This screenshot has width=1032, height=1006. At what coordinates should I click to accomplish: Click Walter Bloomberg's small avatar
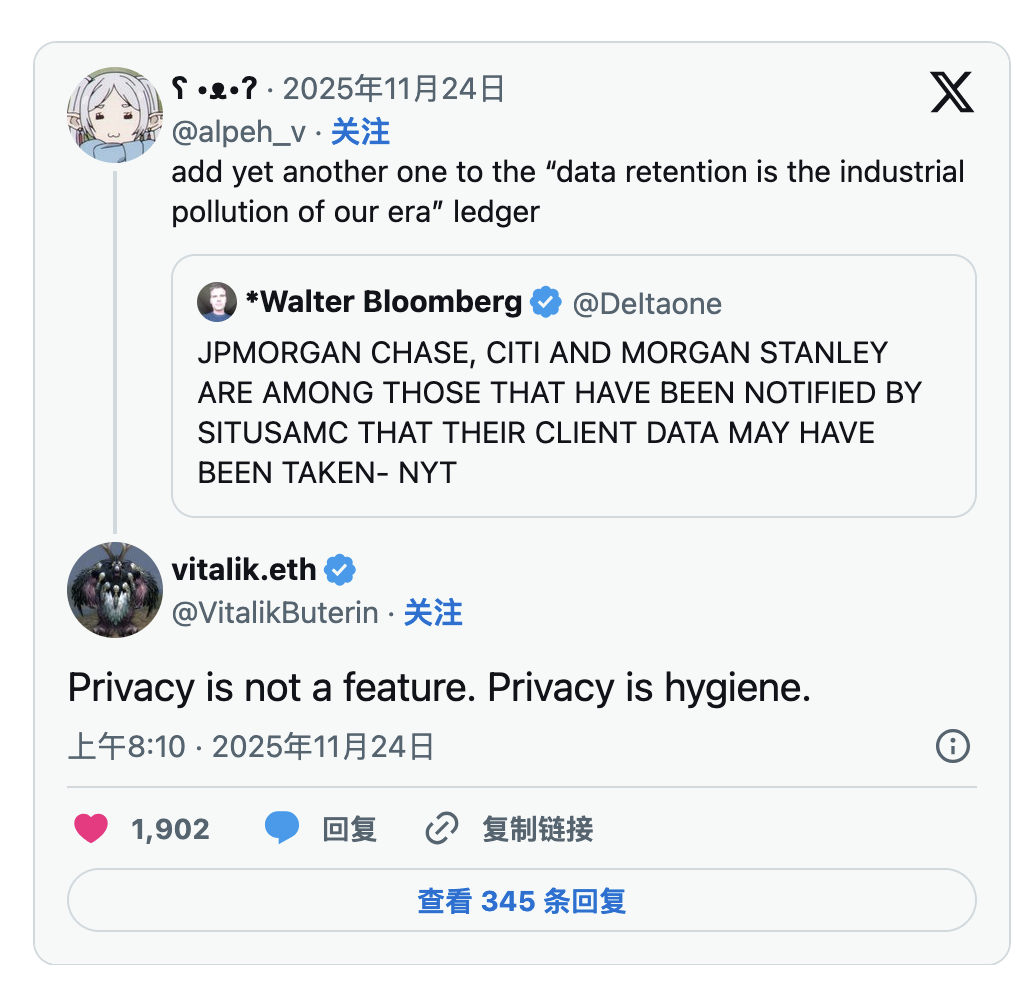[216, 302]
